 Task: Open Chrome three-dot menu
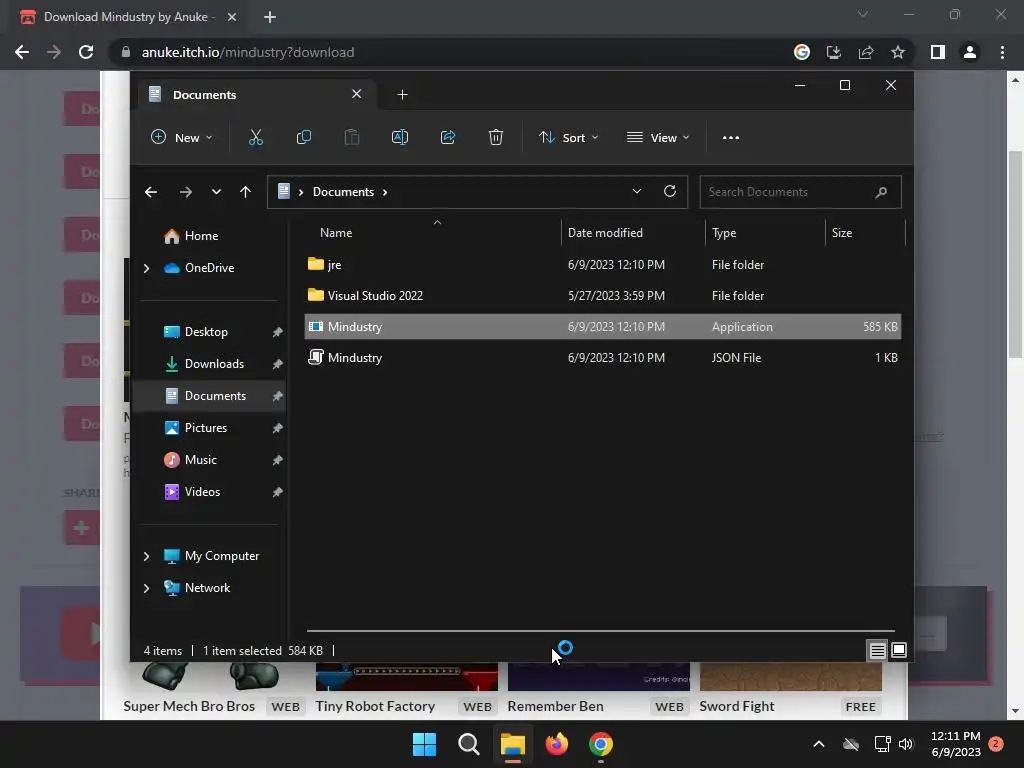pos(1002,52)
